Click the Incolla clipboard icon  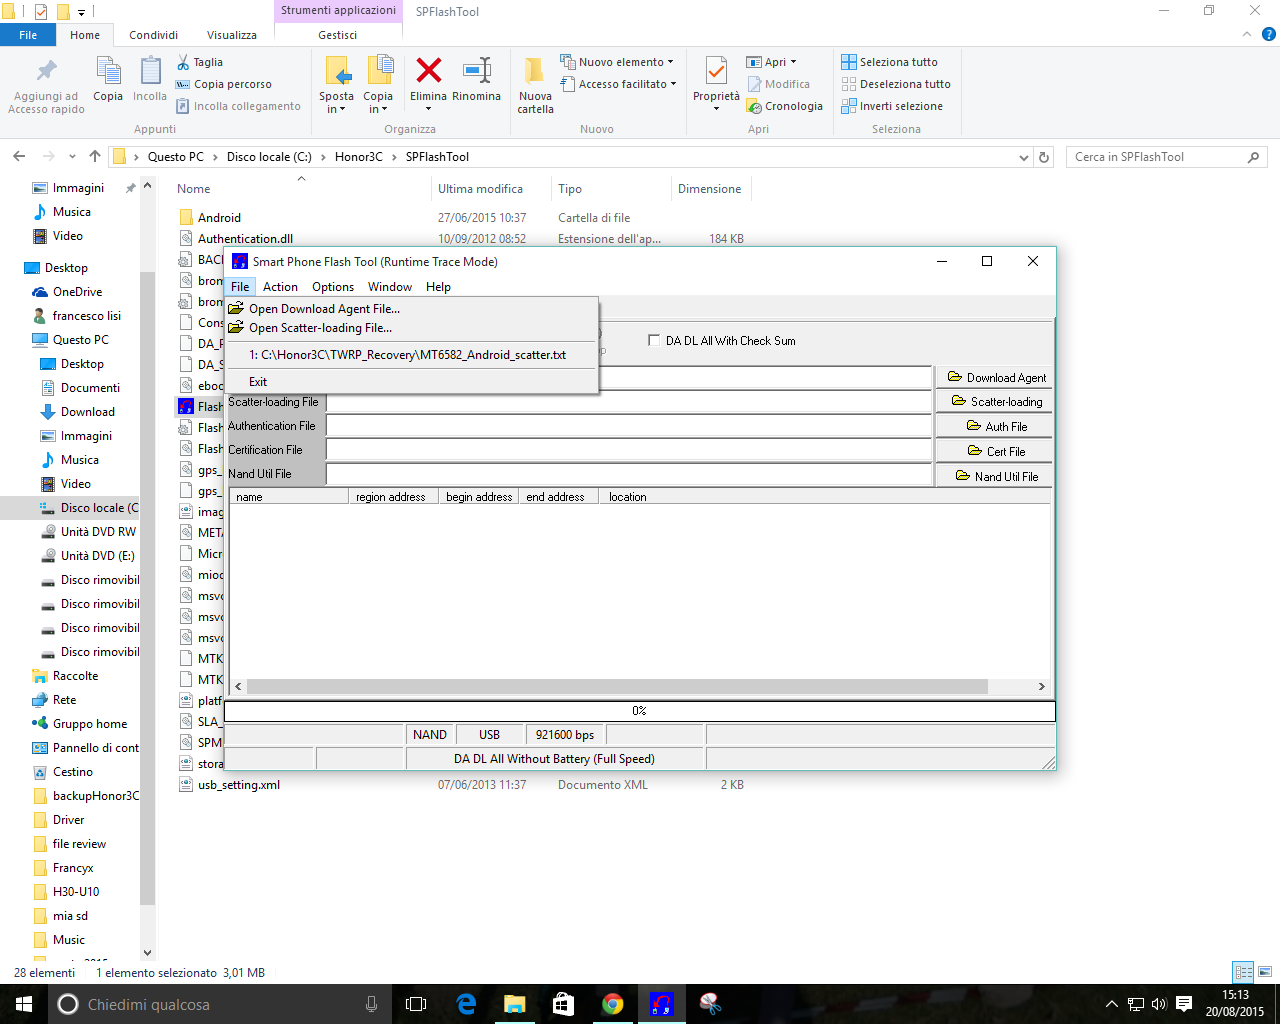(x=150, y=70)
